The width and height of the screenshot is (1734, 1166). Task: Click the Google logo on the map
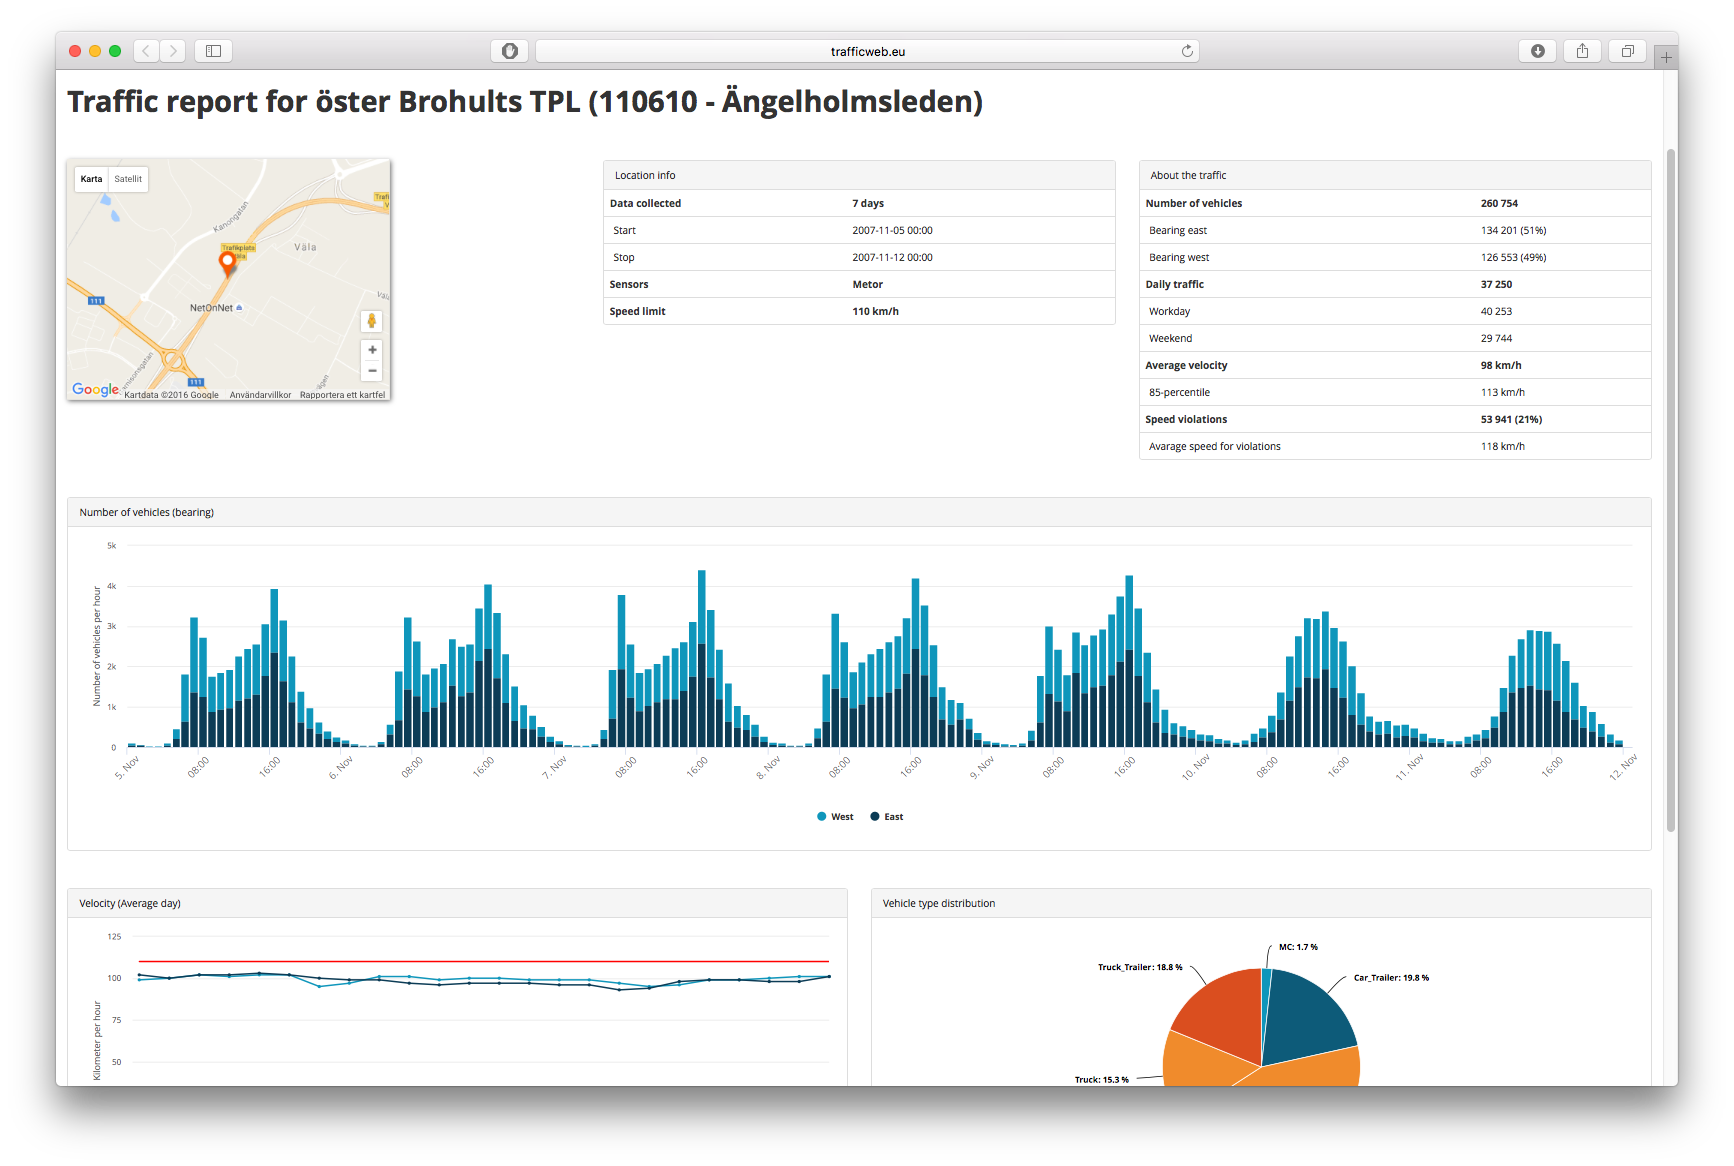click(96, 389)
